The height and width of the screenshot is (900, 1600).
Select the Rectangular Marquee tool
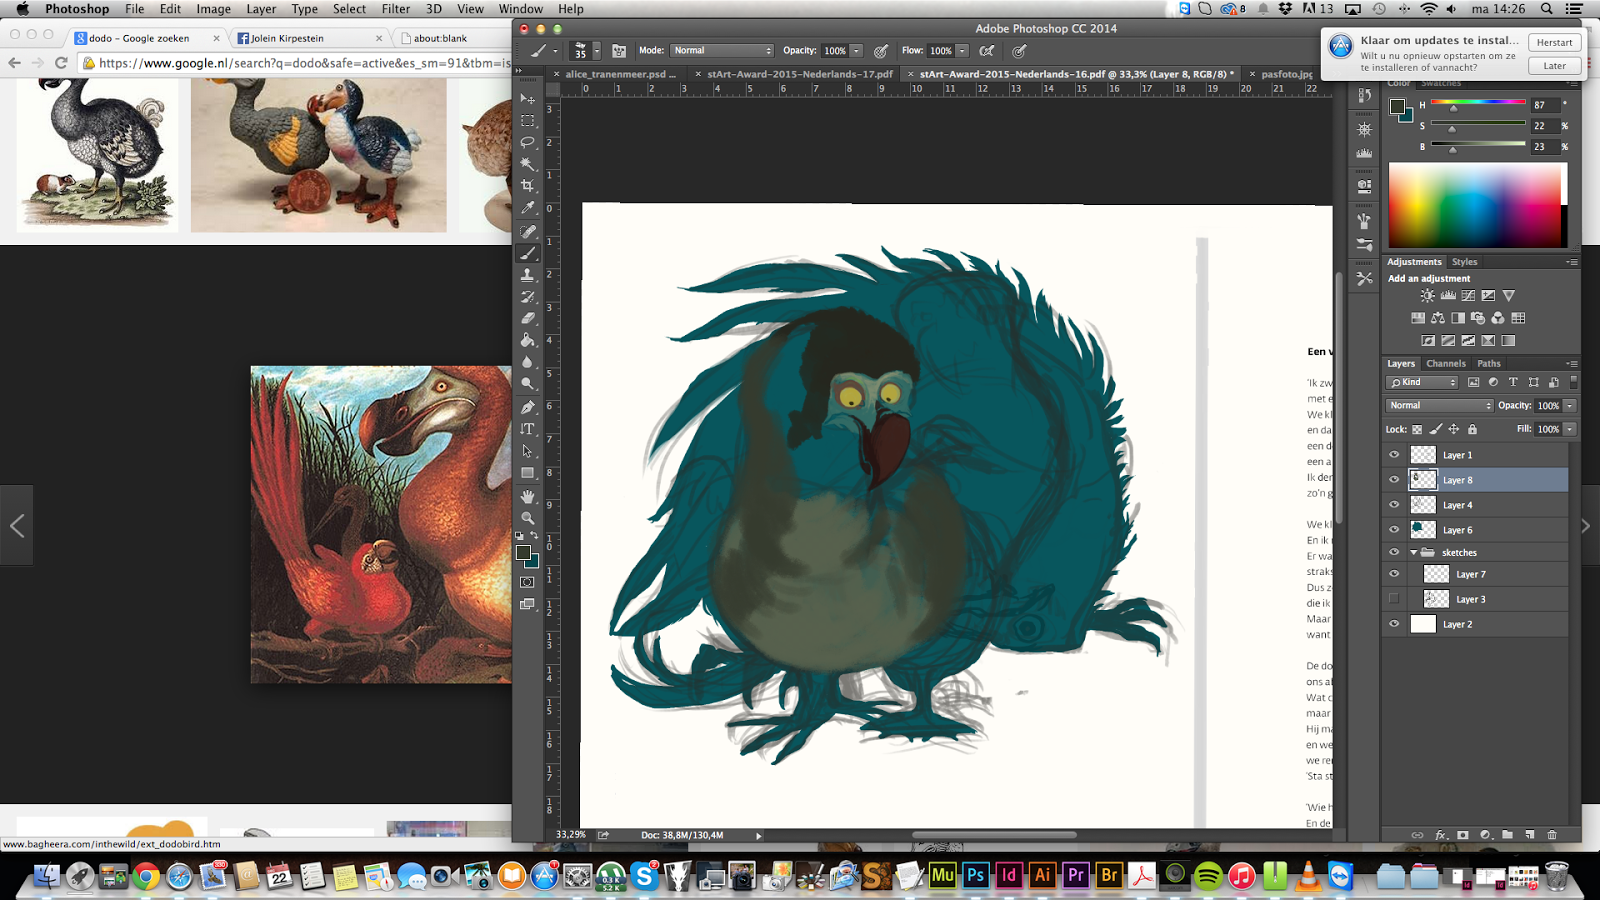tap(527, 121)
